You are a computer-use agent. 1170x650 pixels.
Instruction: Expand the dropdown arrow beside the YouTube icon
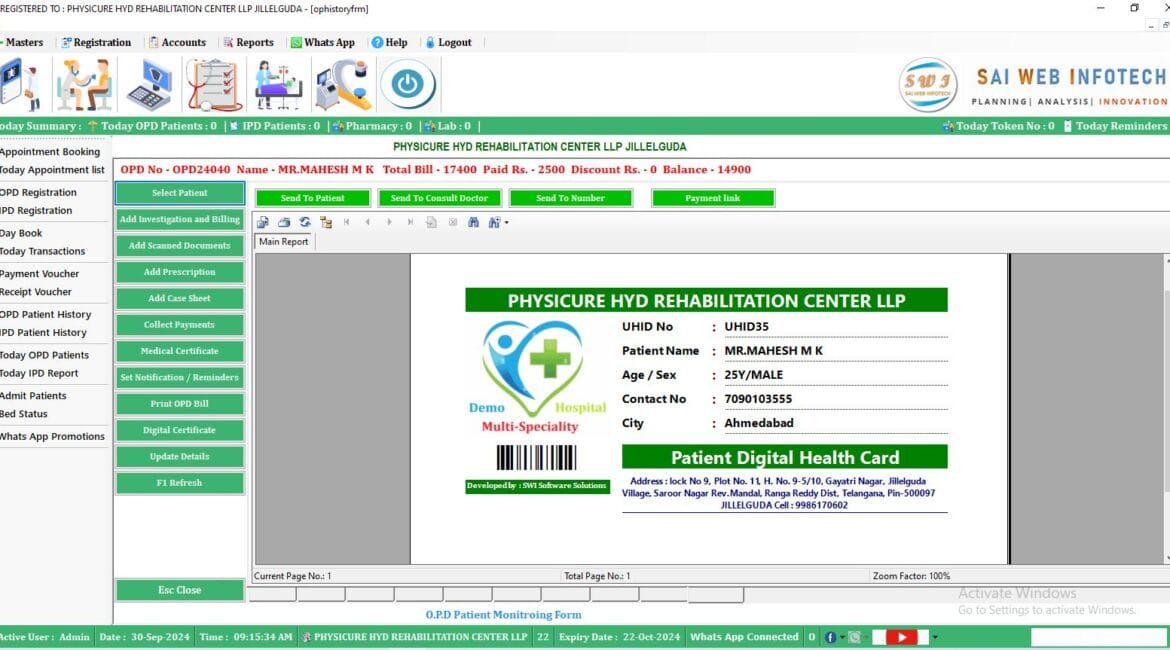tap(936, 637)
